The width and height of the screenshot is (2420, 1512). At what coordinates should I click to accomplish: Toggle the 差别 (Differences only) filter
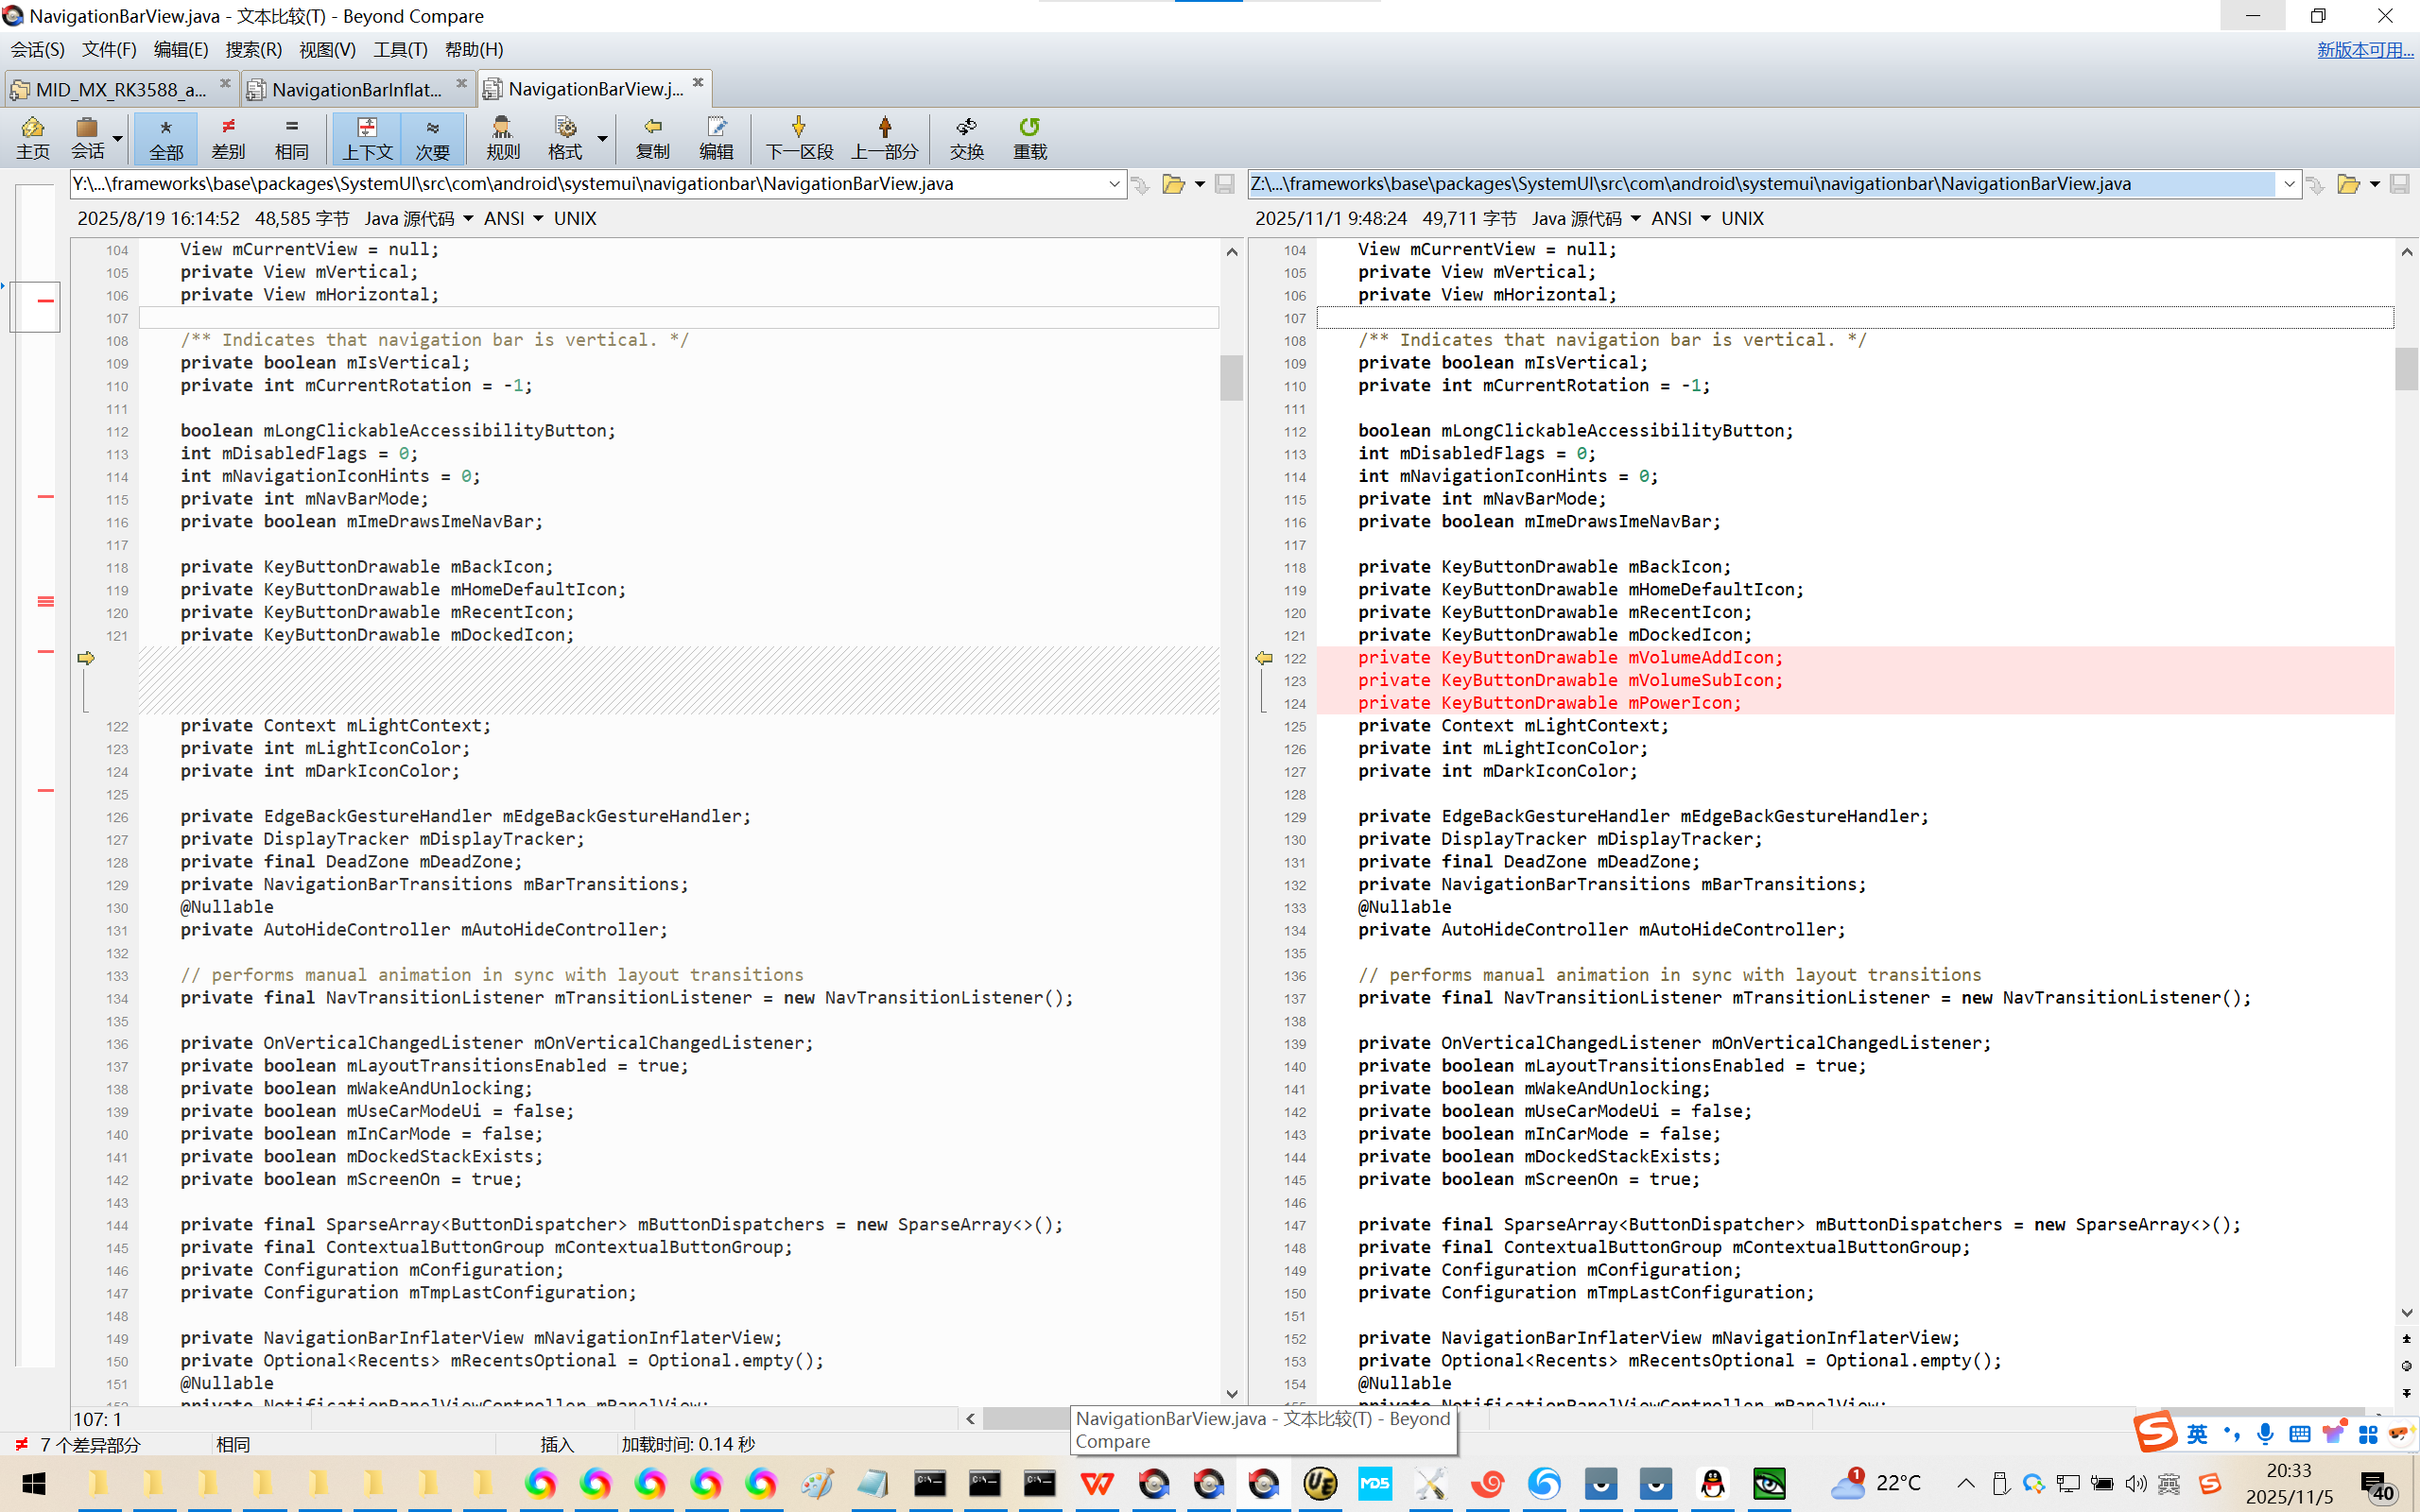(228, 137)
